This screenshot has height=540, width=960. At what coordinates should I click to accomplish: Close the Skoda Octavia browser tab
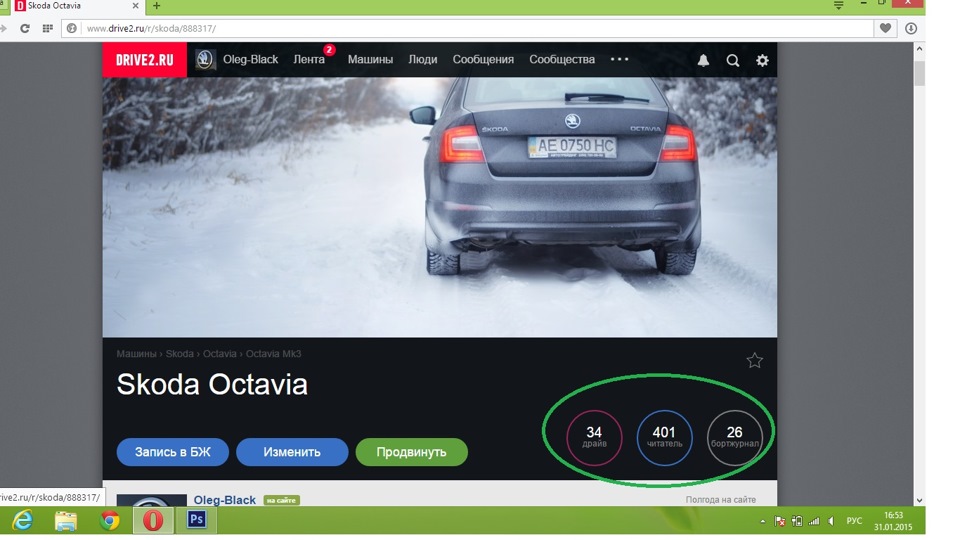(135, 6)
